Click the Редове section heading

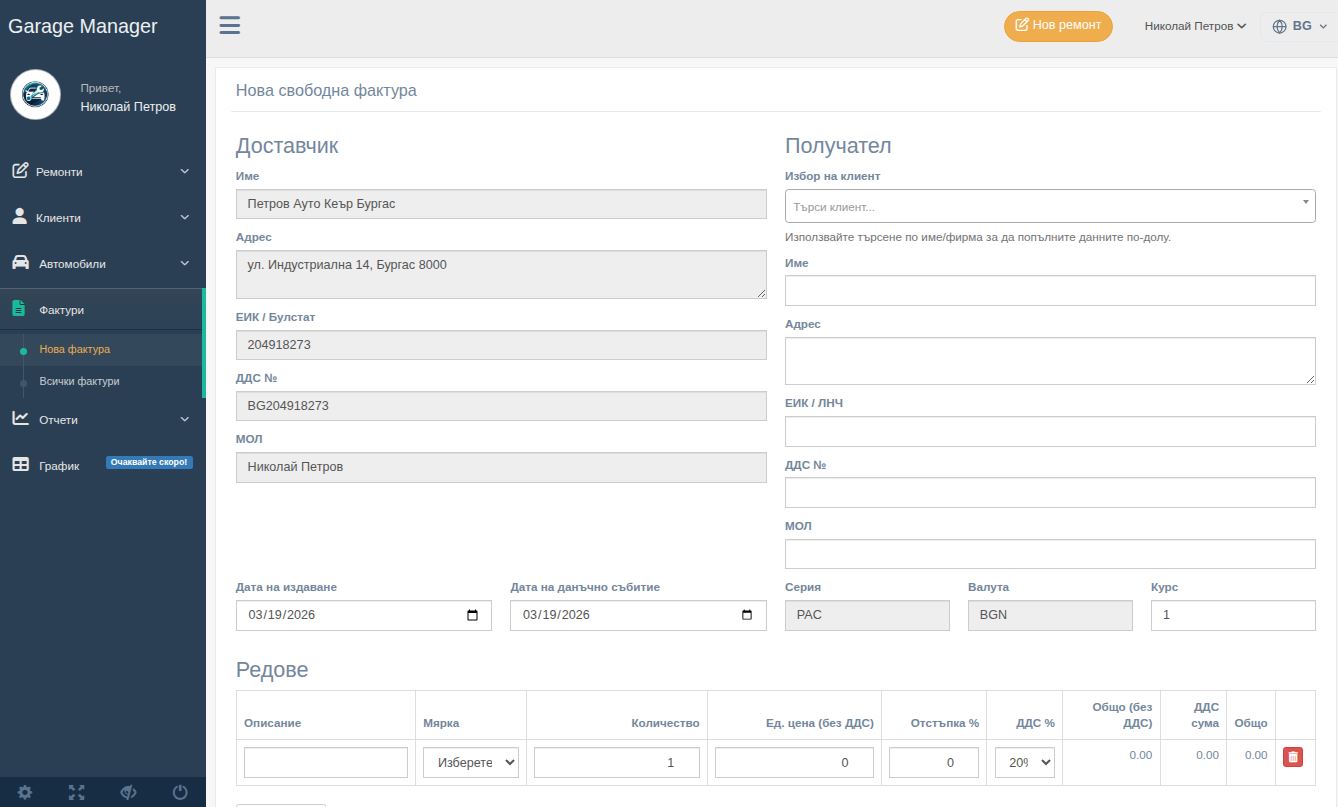point(272,670)
